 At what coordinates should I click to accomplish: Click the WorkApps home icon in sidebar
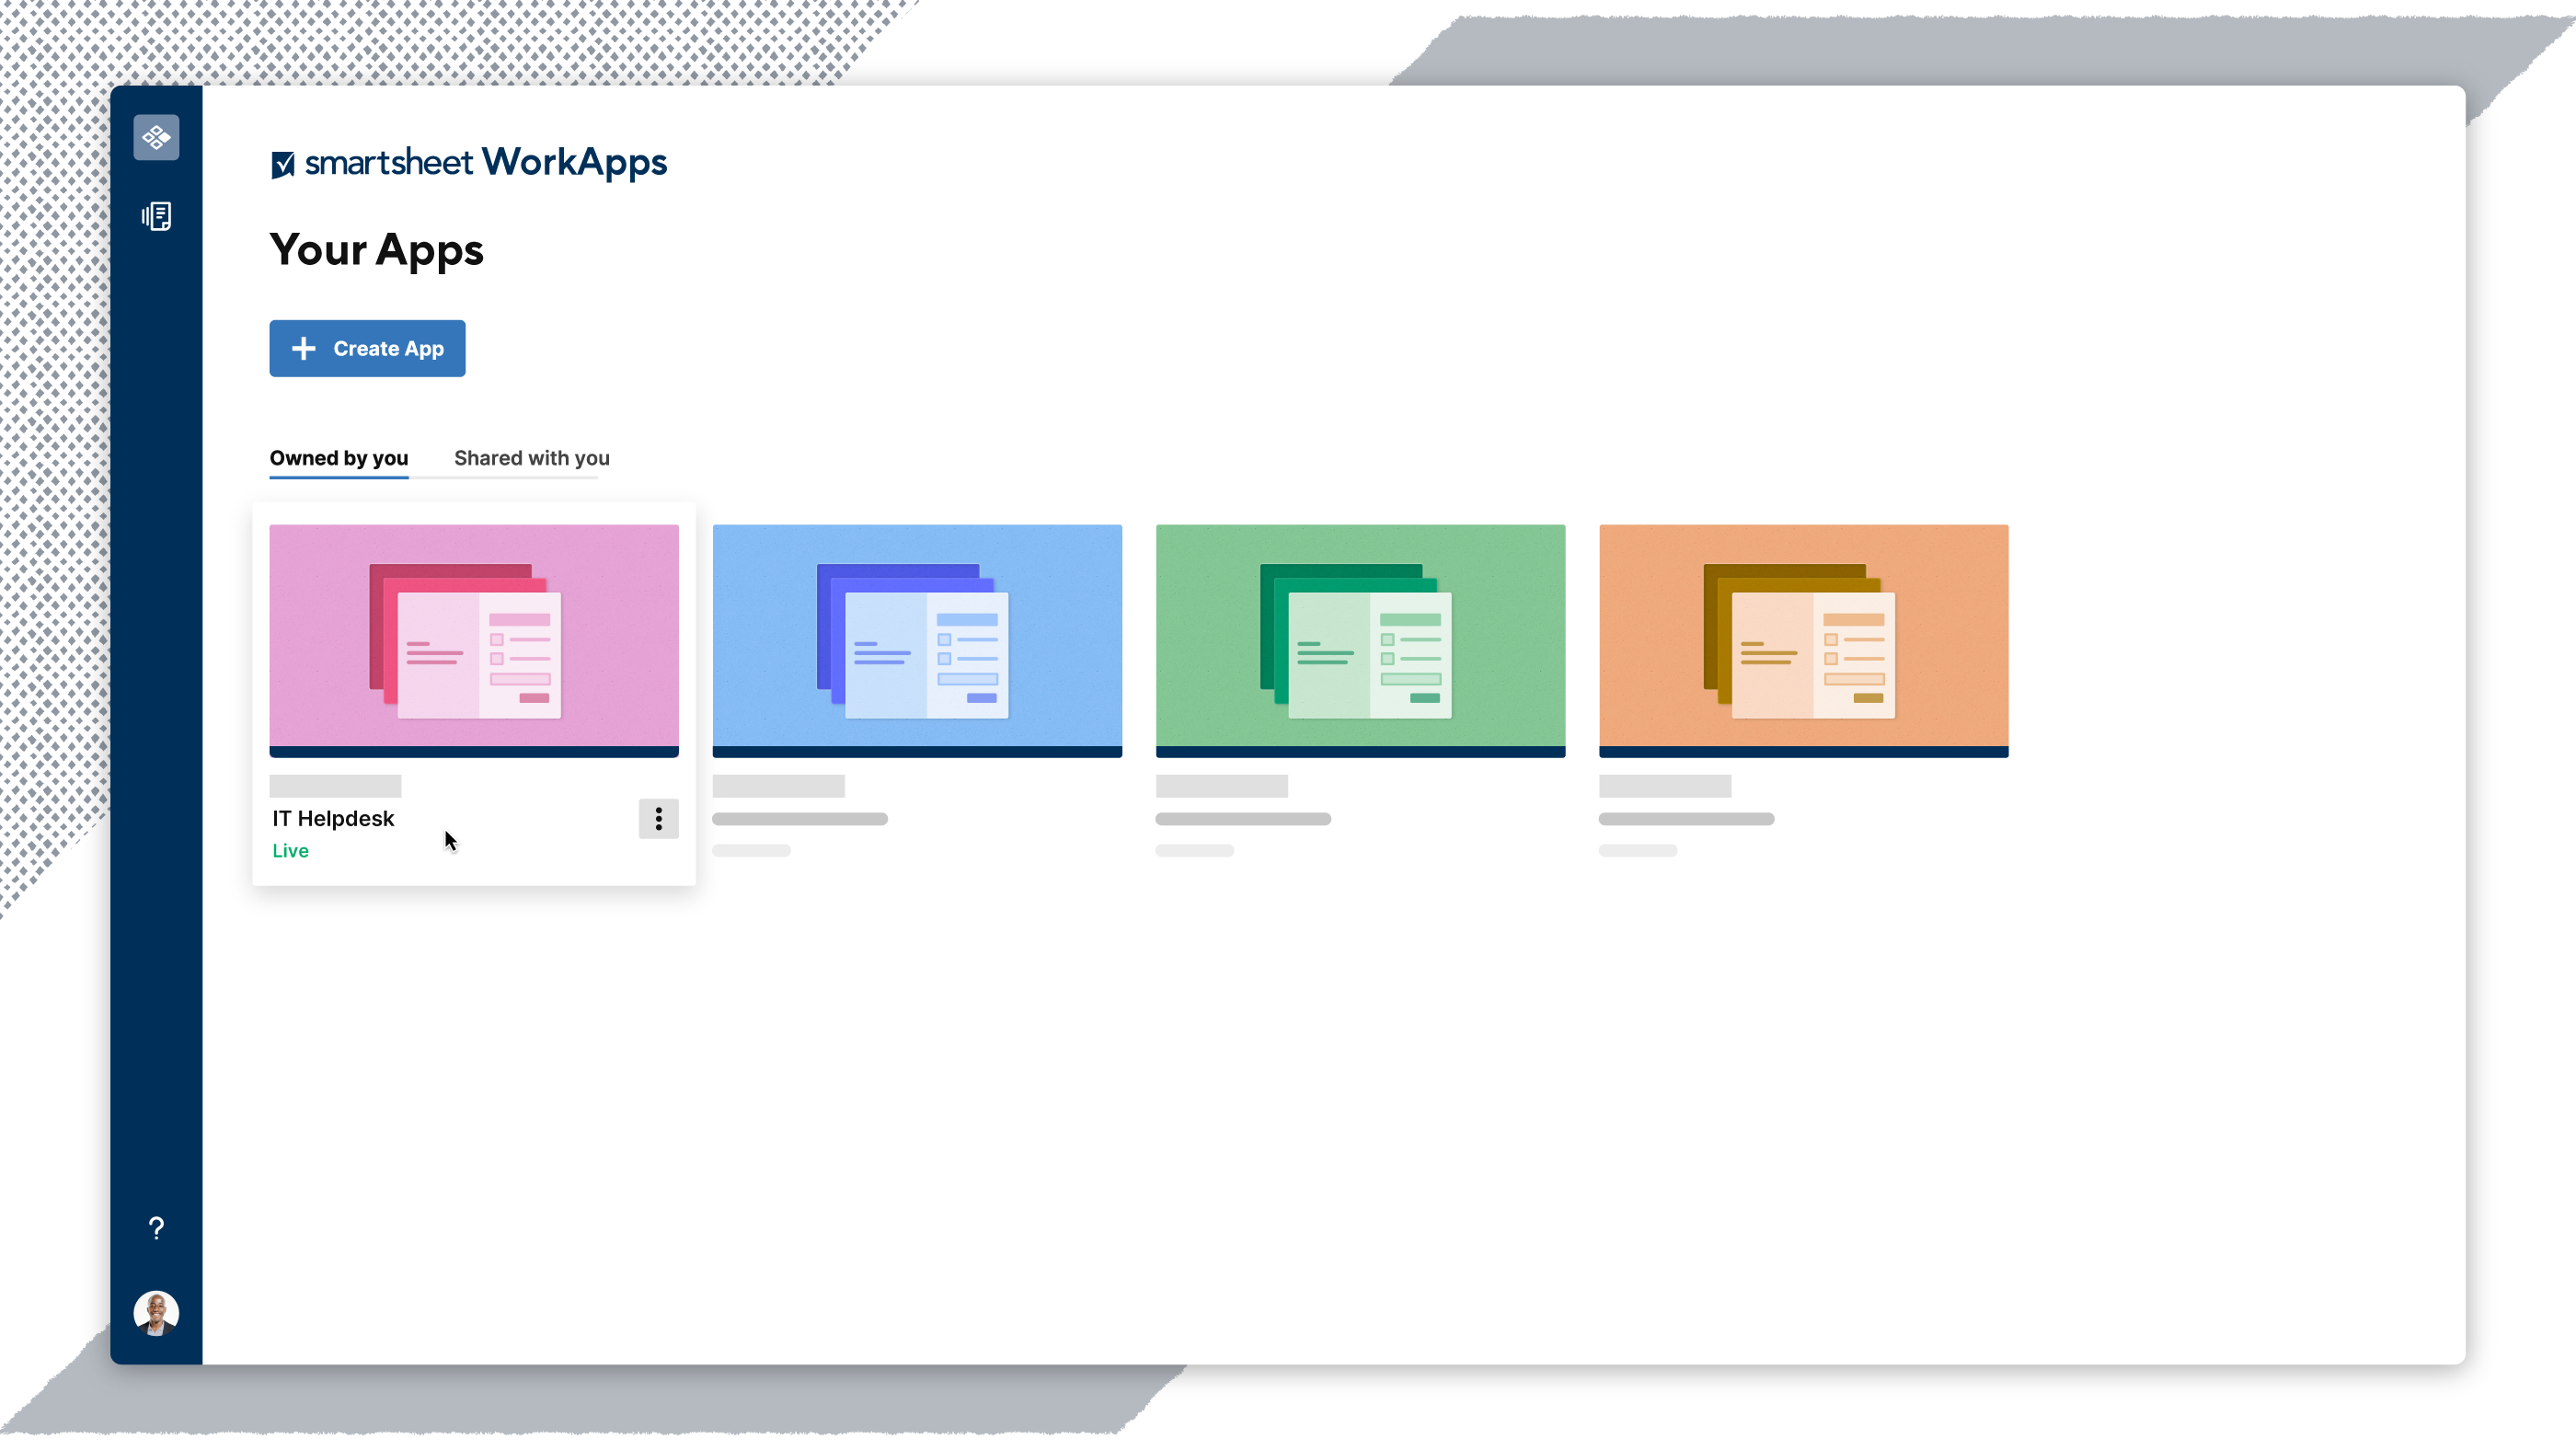click(156, 137)
